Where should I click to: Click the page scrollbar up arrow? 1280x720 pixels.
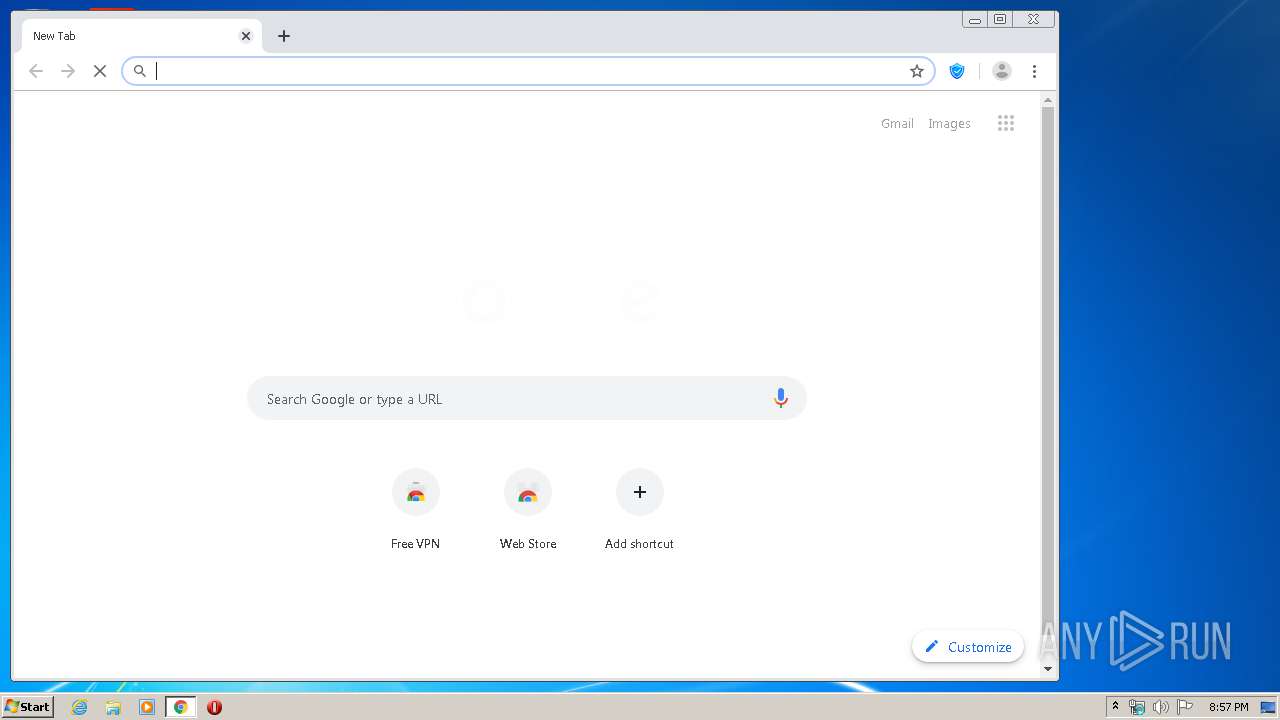pos(1048,100)
